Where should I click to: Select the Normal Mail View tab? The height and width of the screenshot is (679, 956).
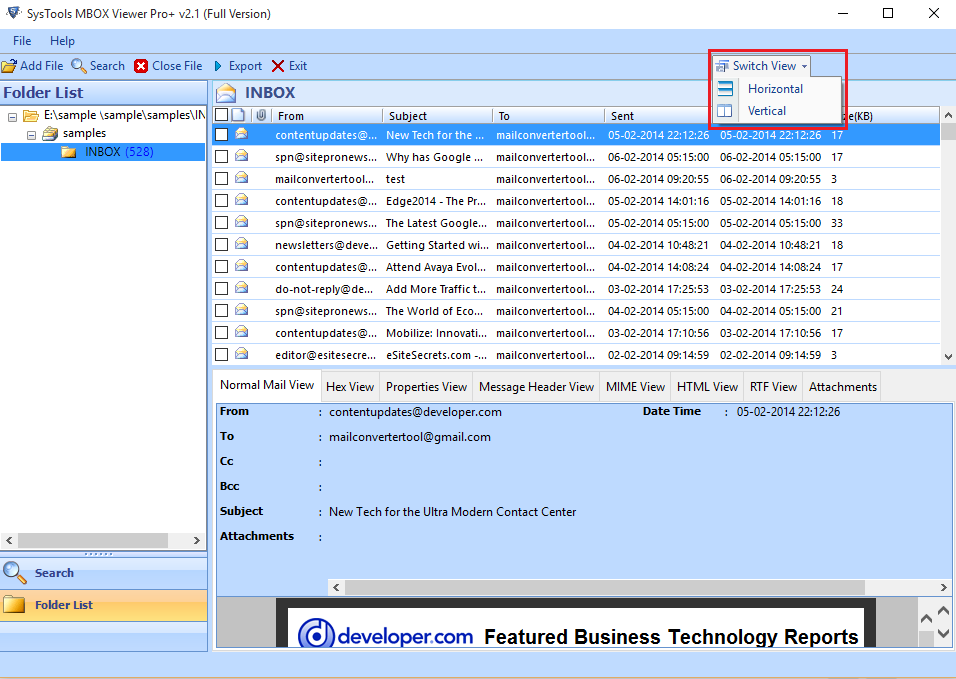267,385
